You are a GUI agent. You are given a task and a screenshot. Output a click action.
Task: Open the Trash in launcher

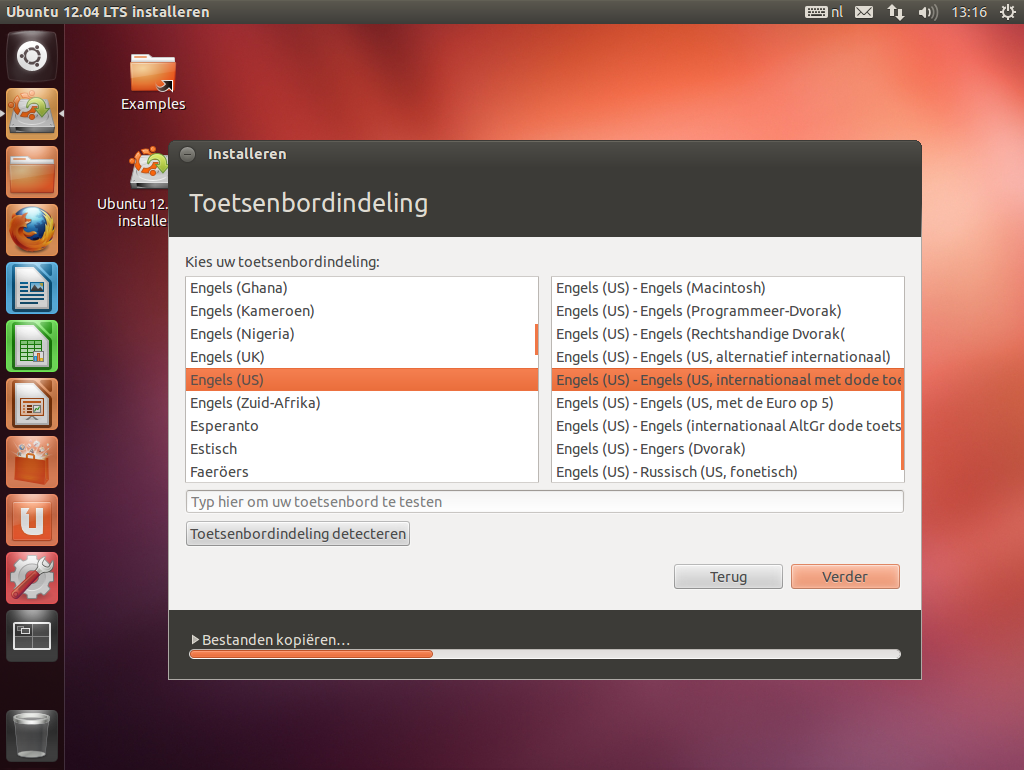coord(32,736)
